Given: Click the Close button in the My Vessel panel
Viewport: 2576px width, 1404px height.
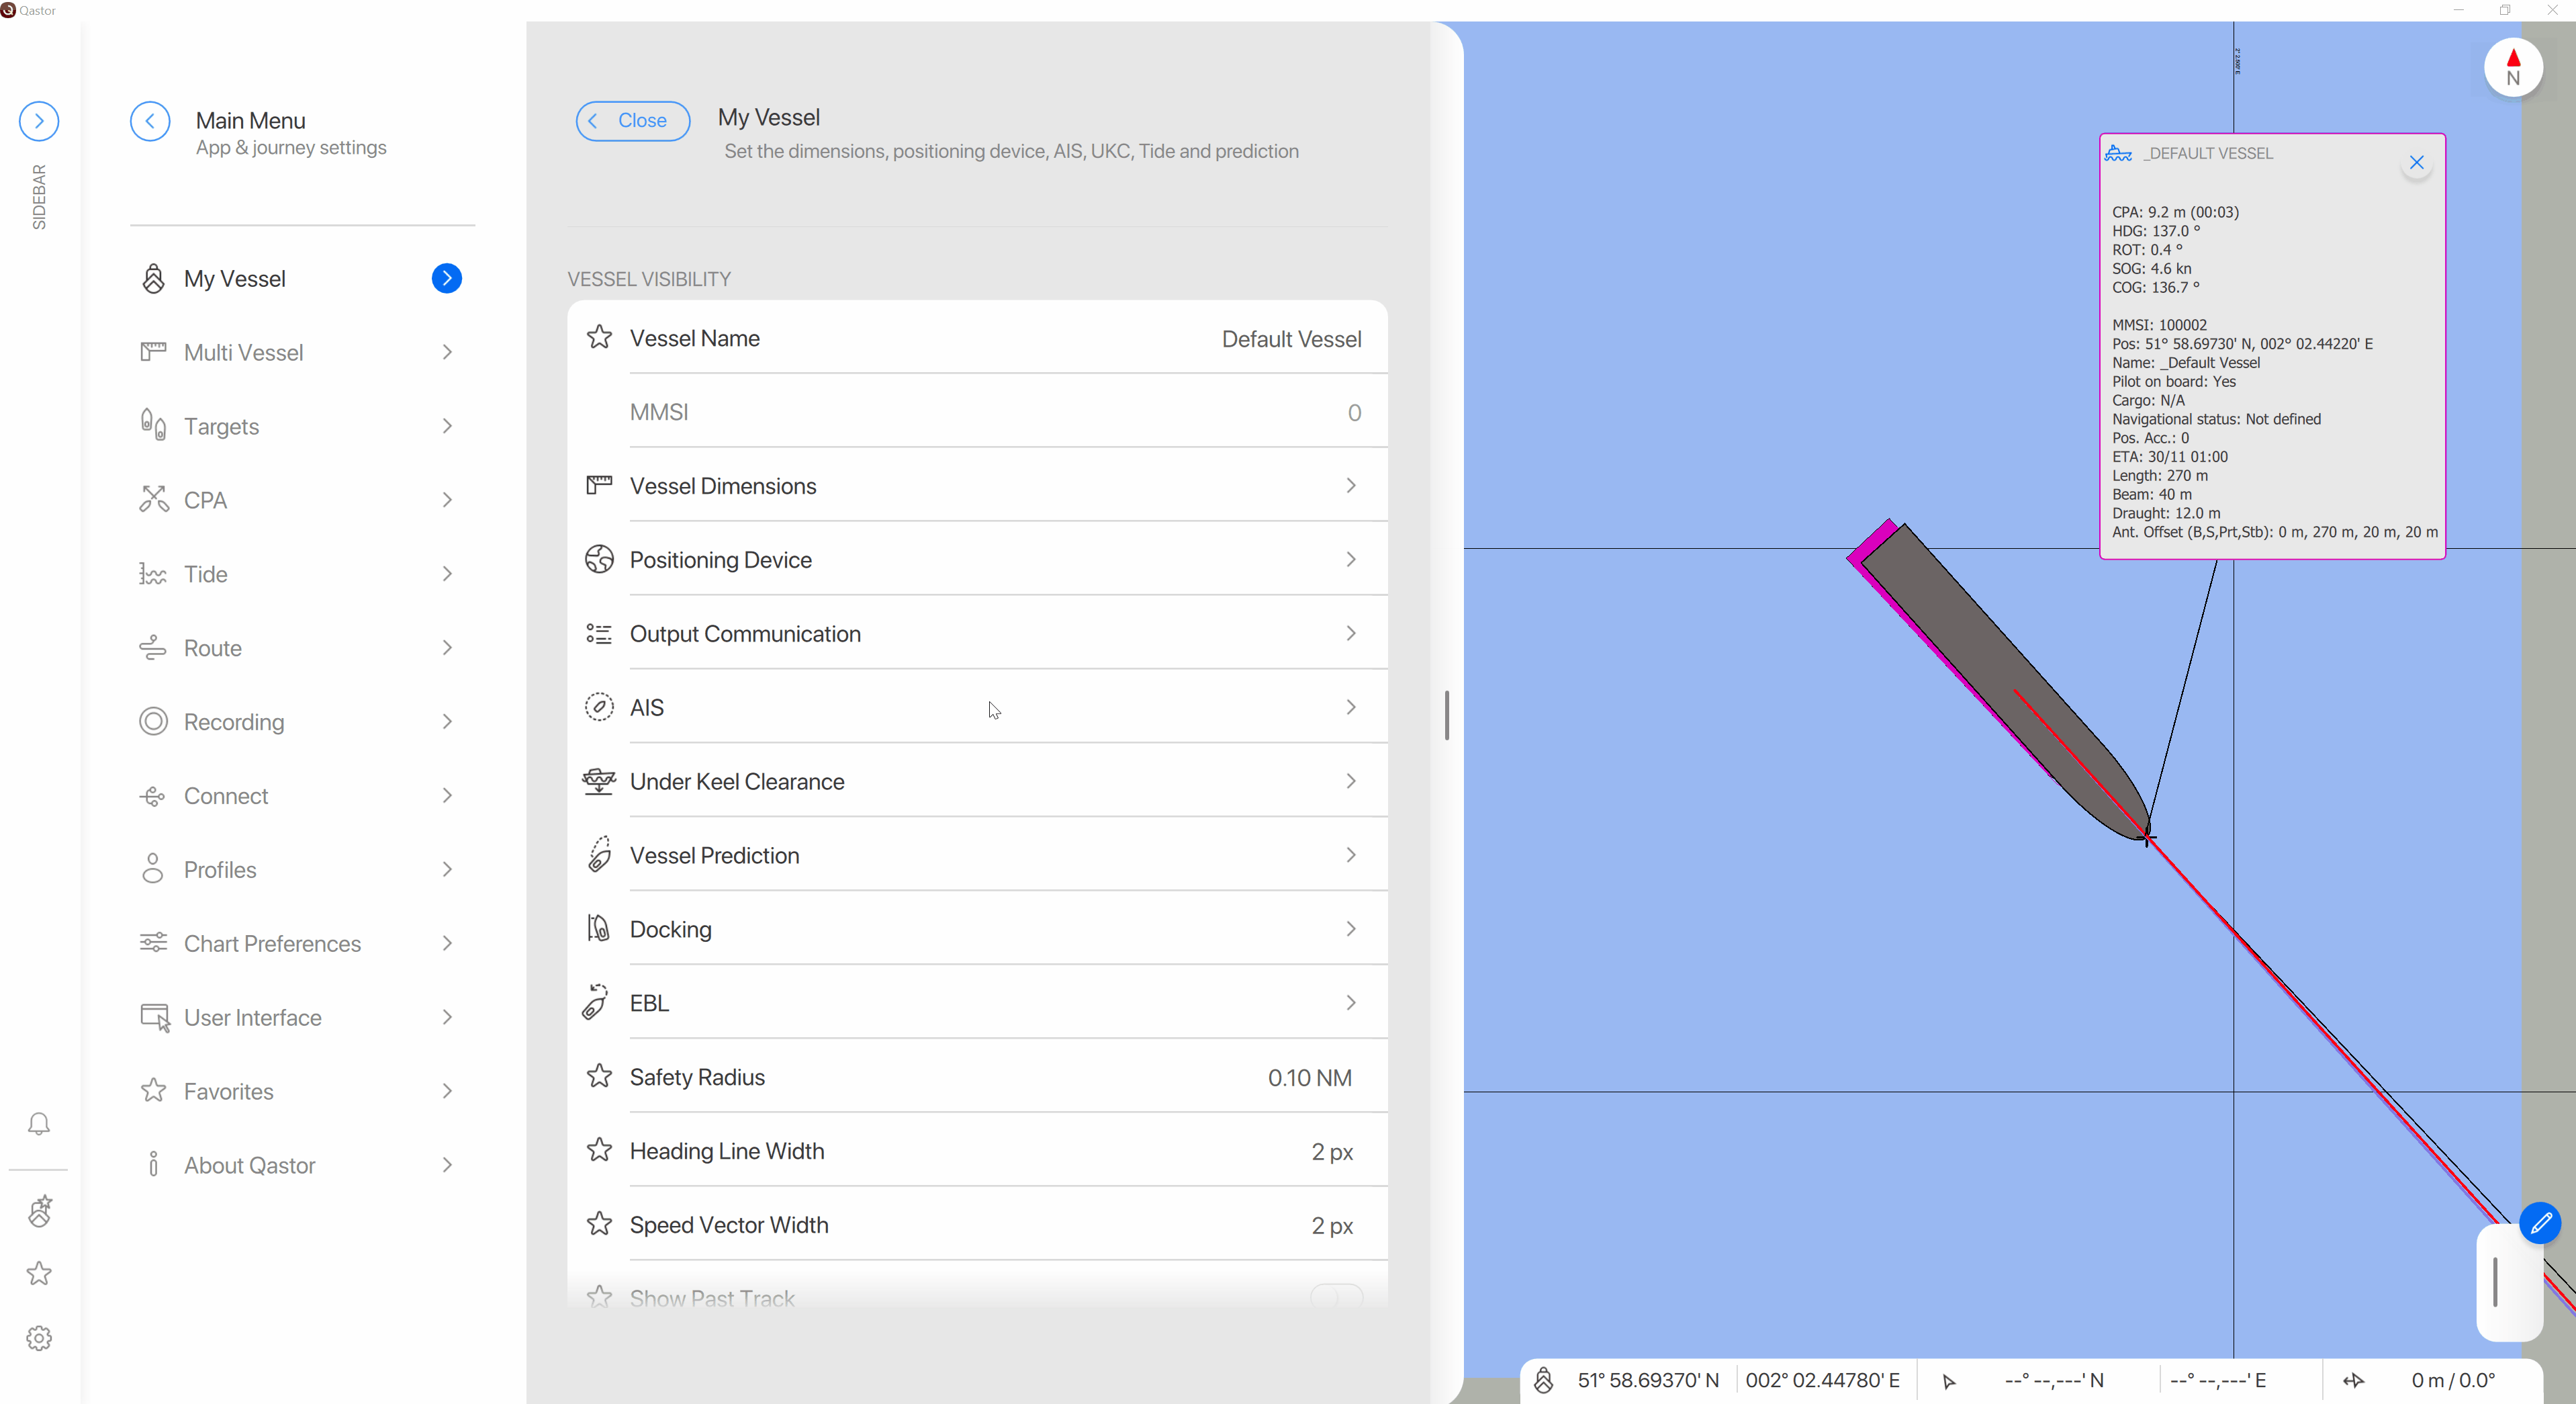Looking at the screenshot, I should point(631,121).
